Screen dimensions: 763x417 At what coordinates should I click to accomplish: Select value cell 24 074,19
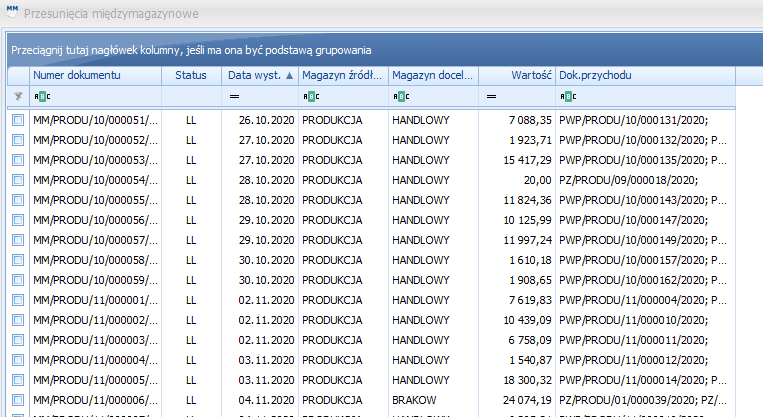(x=517, y=400)
